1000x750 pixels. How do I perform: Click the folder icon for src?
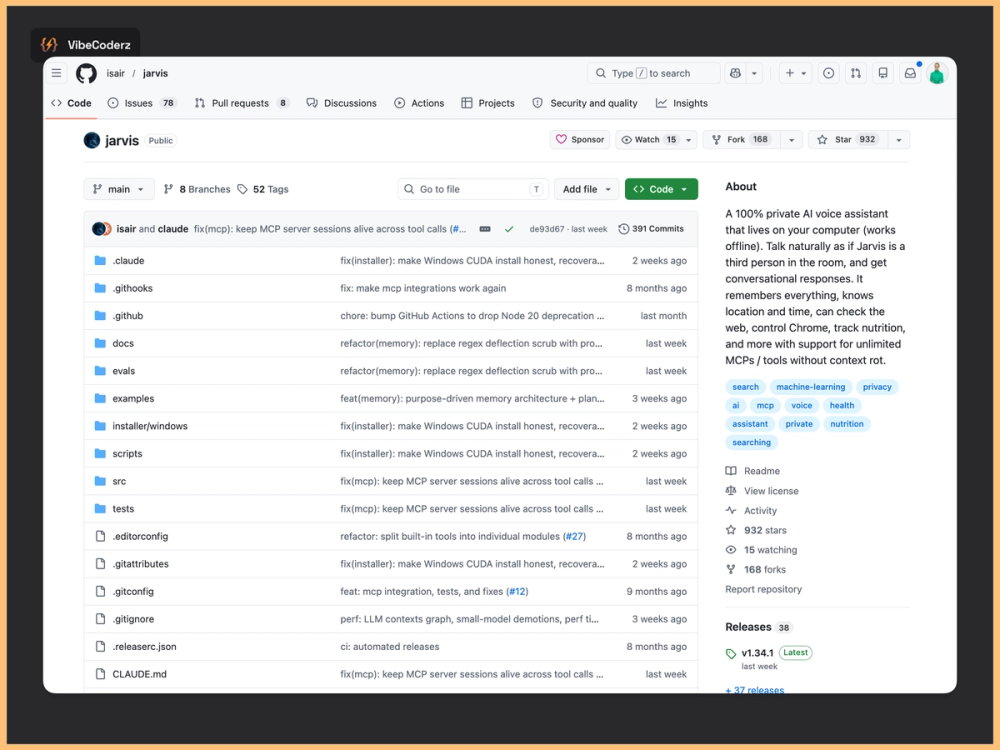(100, 481)
